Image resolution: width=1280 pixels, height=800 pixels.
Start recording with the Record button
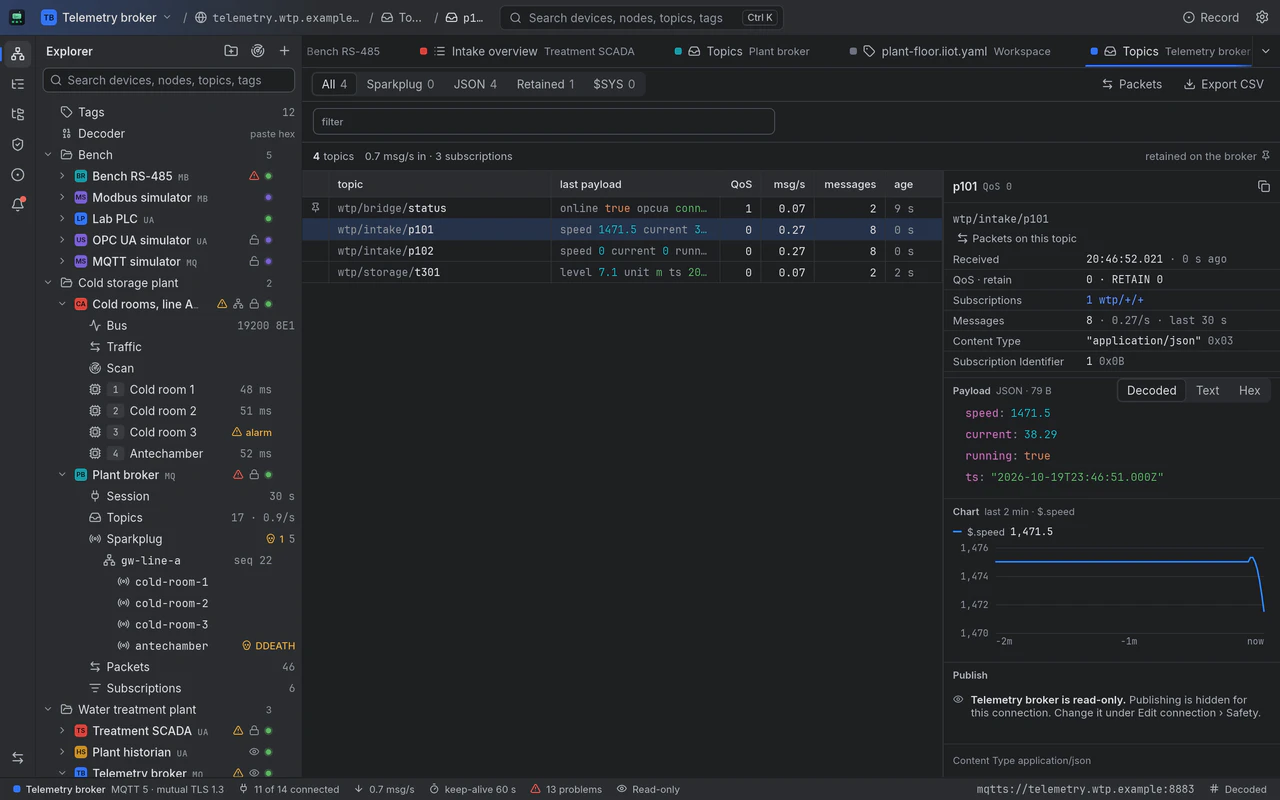point(1210,17)
